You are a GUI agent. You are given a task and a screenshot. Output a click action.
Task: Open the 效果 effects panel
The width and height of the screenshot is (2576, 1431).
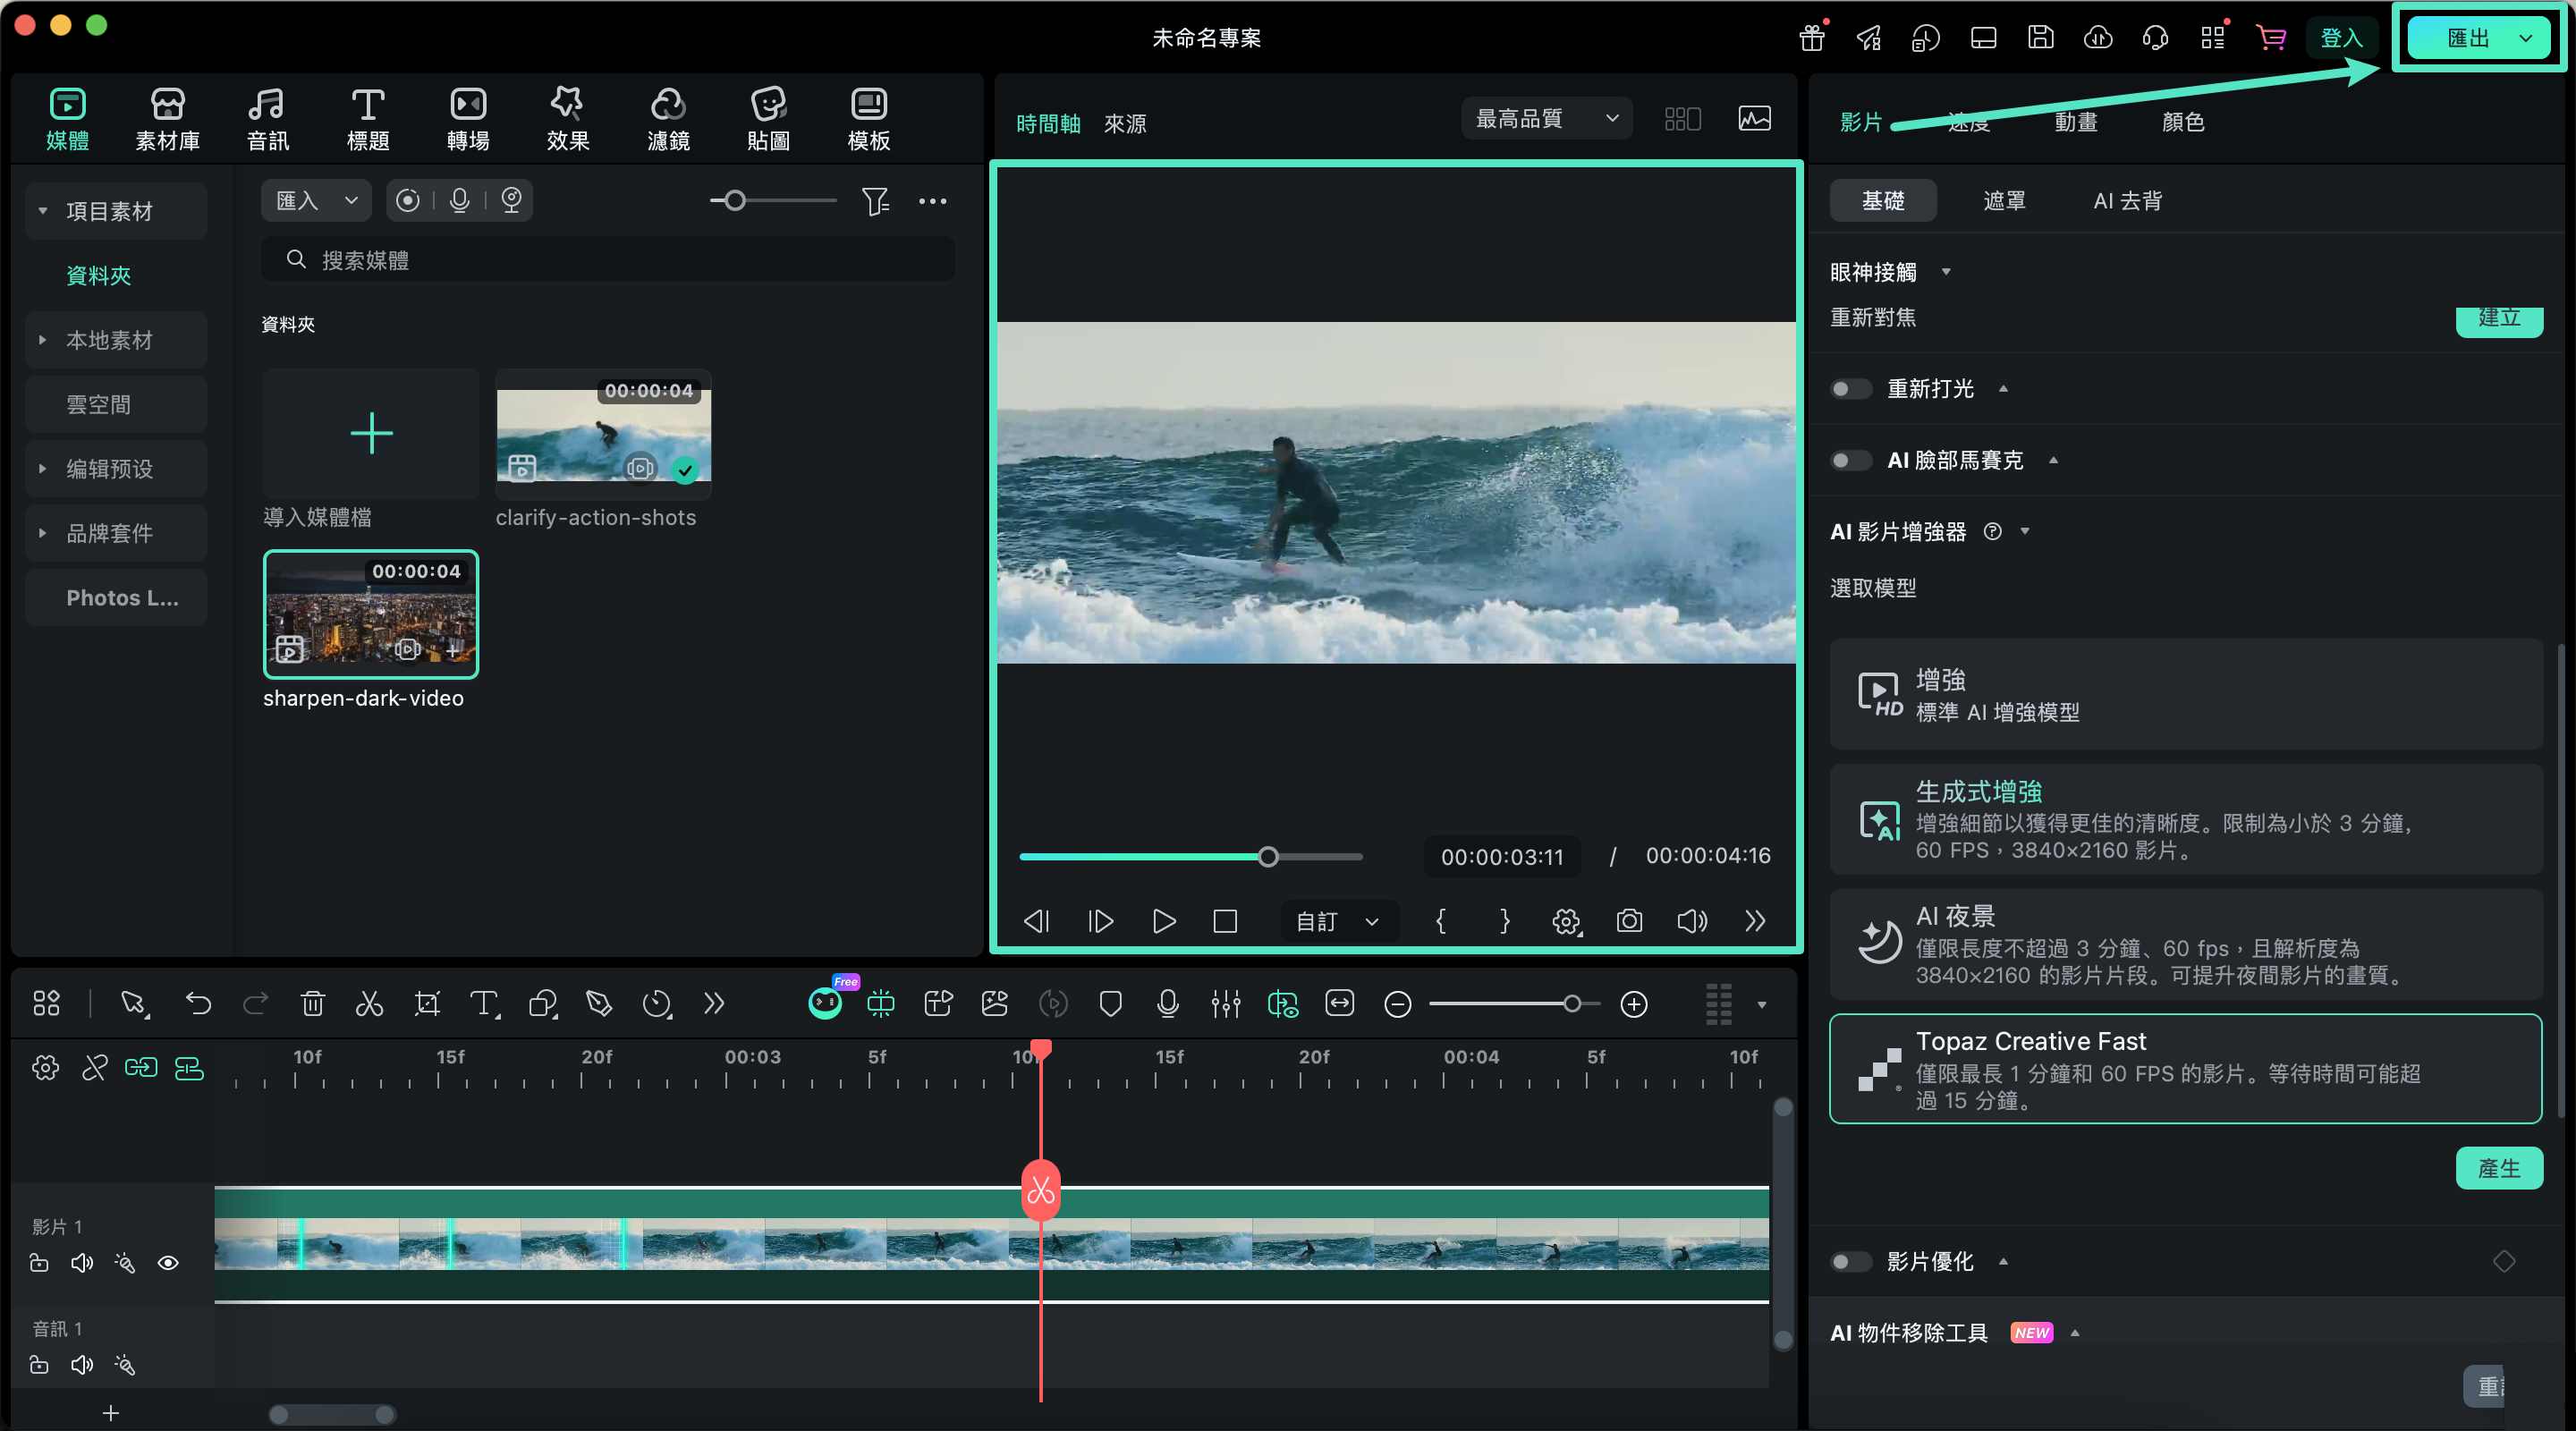(x=568, y=118)
